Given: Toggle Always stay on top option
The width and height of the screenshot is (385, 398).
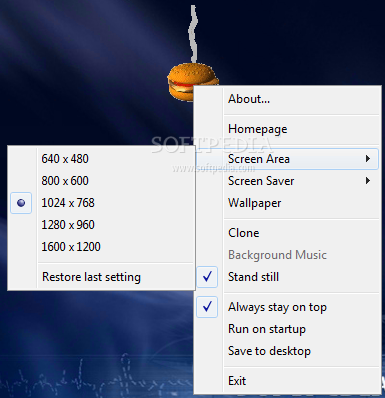Looking at the screenshot, I should pos(287,307).
